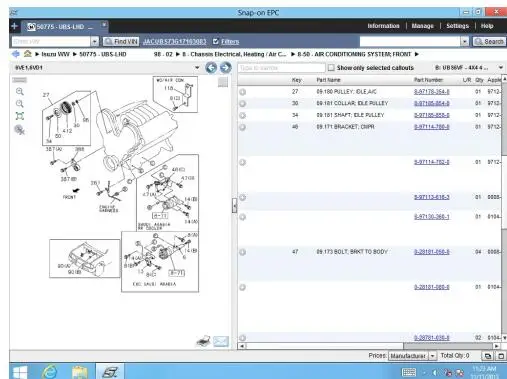This screenshot has height=379, width=507.
Task: Click the 8 - Chassis Electrical, Heating breadcrumb
Action: point(234,54)
